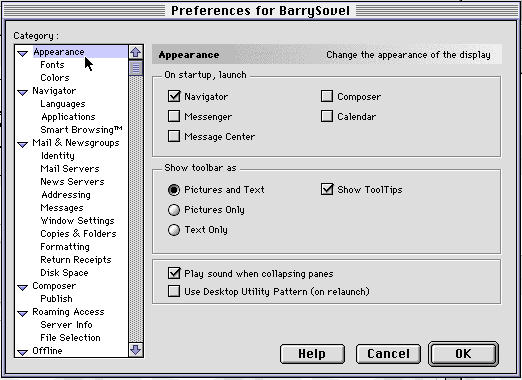Open the File Selection category
This screenshot has width=522, height=380.
click(x=70, y=338)
